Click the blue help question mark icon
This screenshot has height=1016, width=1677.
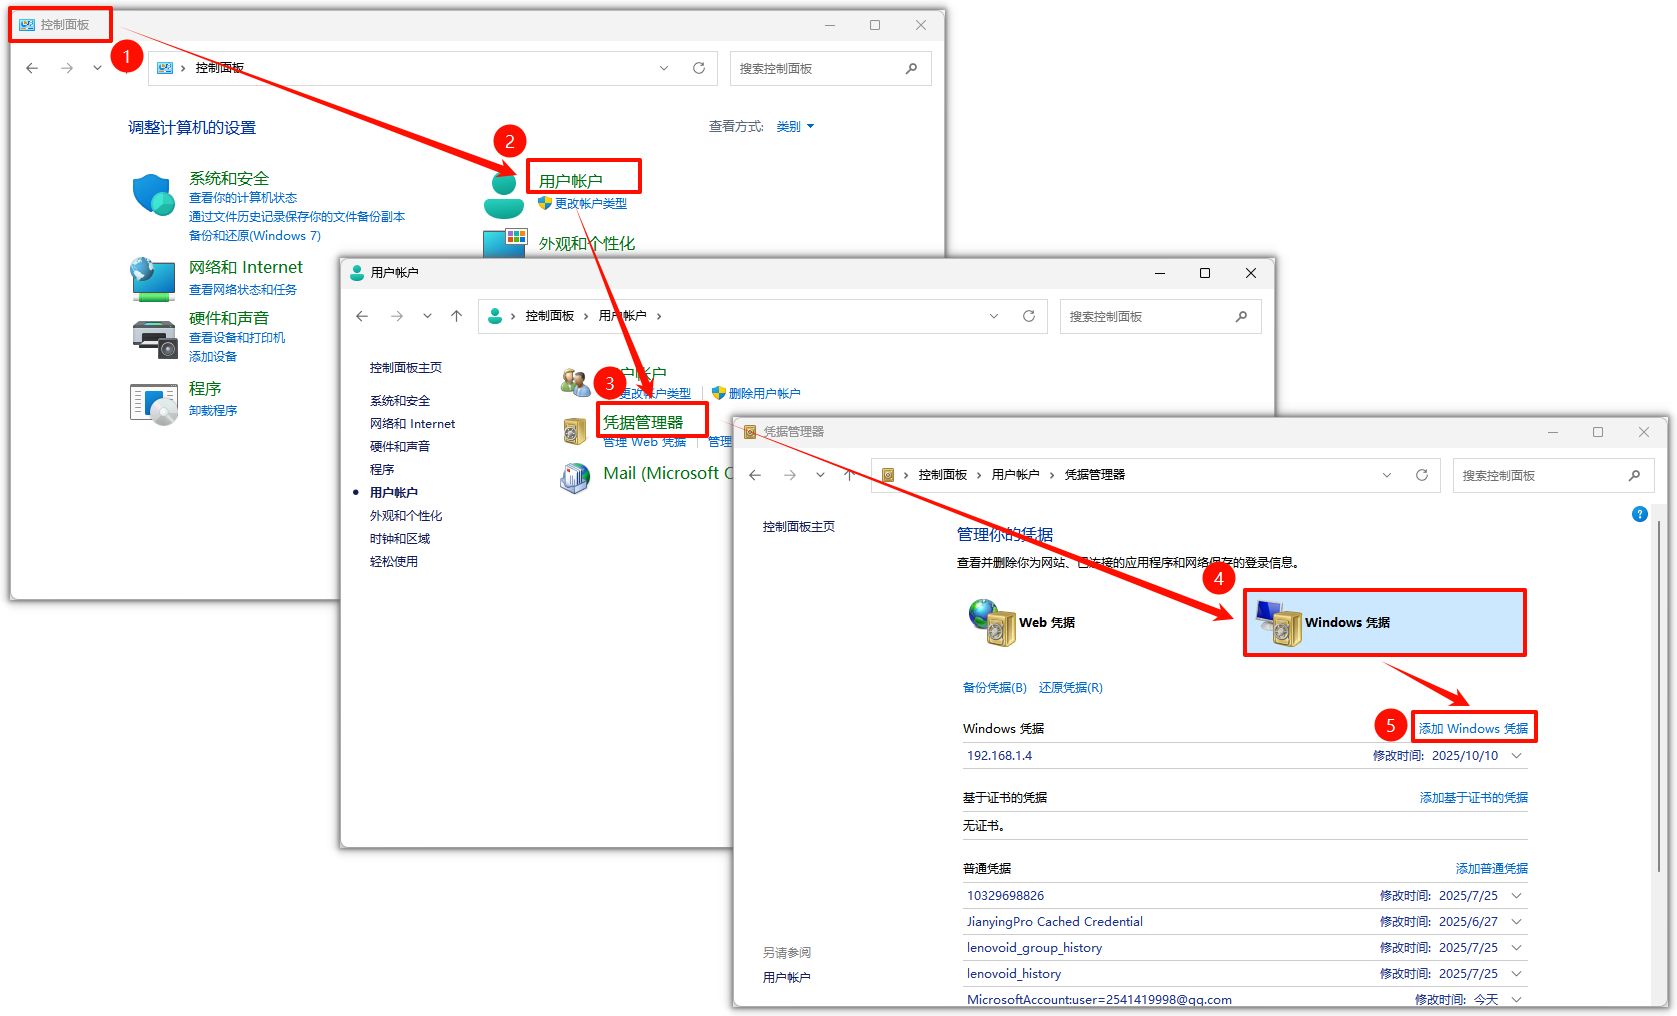[1639, 514]
